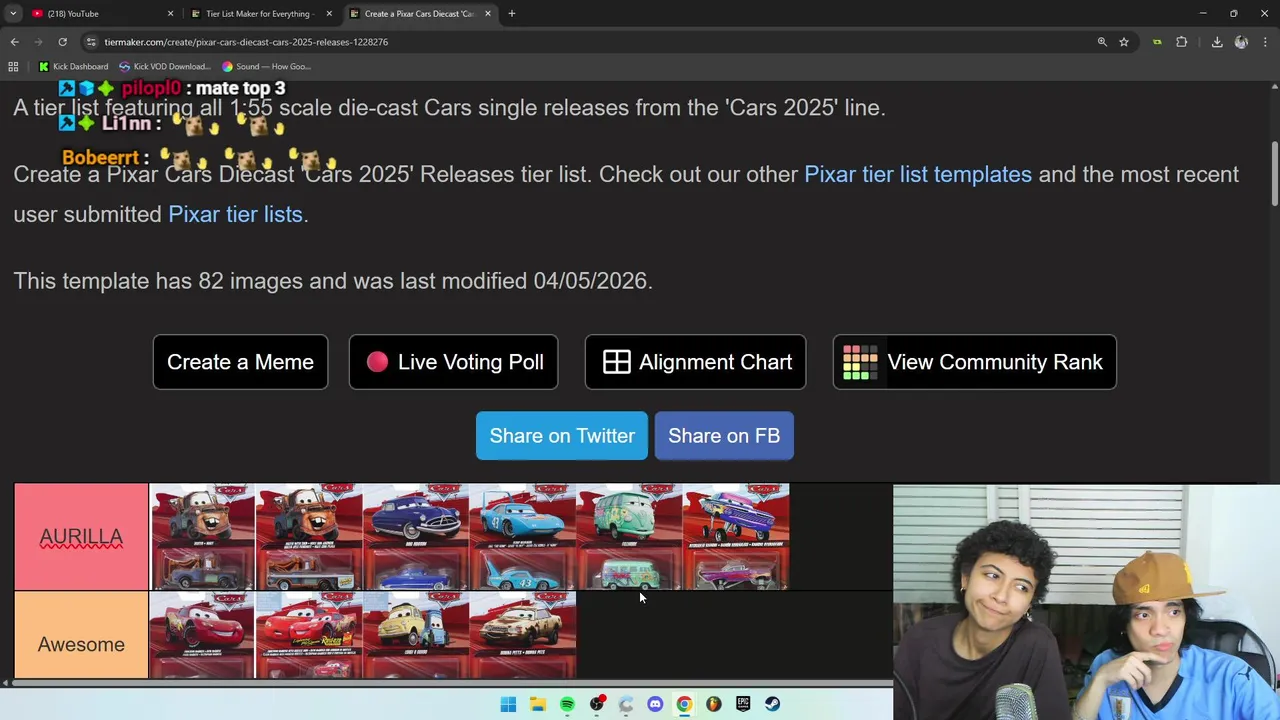The height and width of the screenshot is (720, 1280).
Task: Open Google Chrome from the taskbar
Action: point(684,704)
